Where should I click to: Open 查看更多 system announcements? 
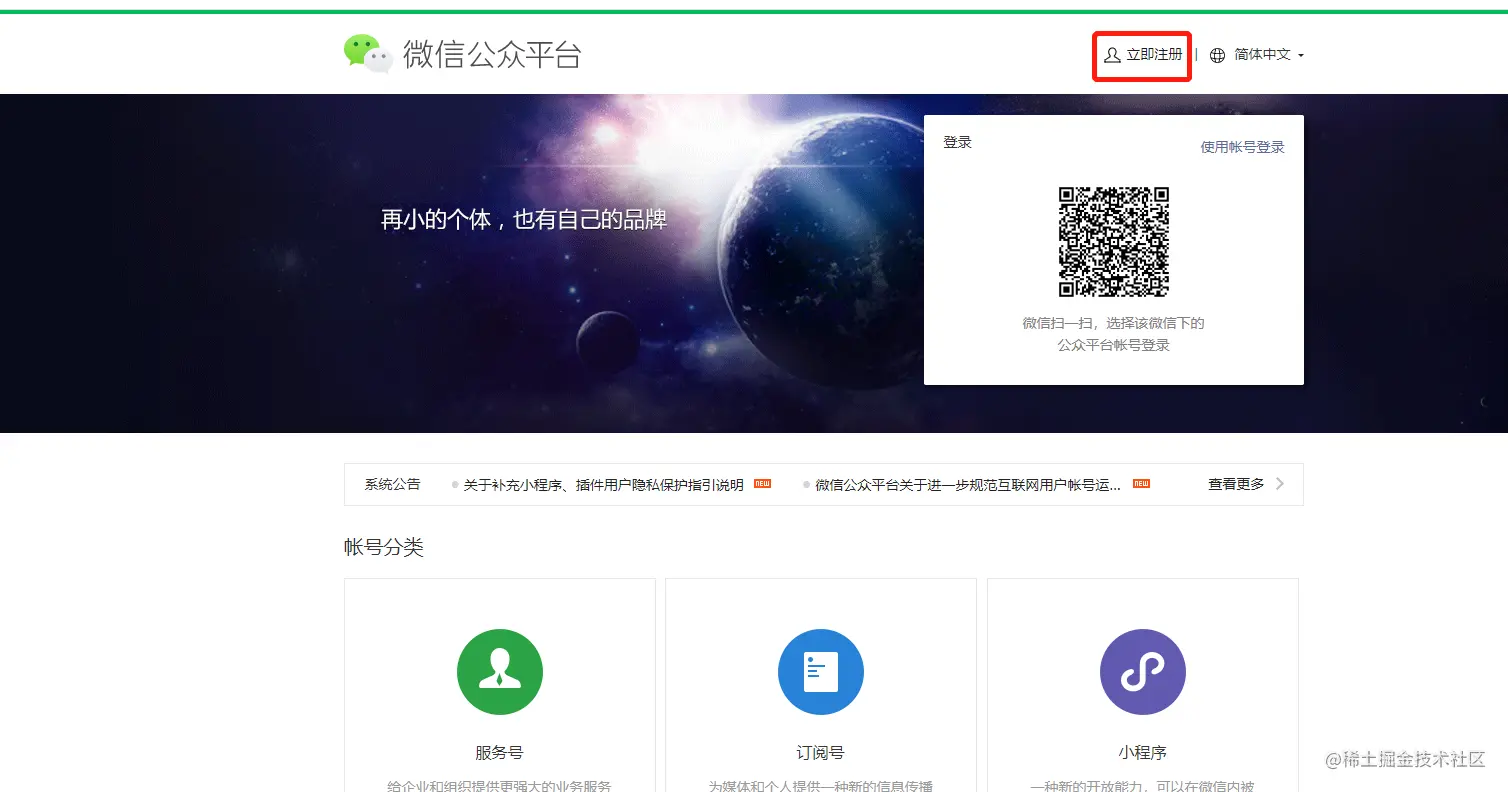1236,484
